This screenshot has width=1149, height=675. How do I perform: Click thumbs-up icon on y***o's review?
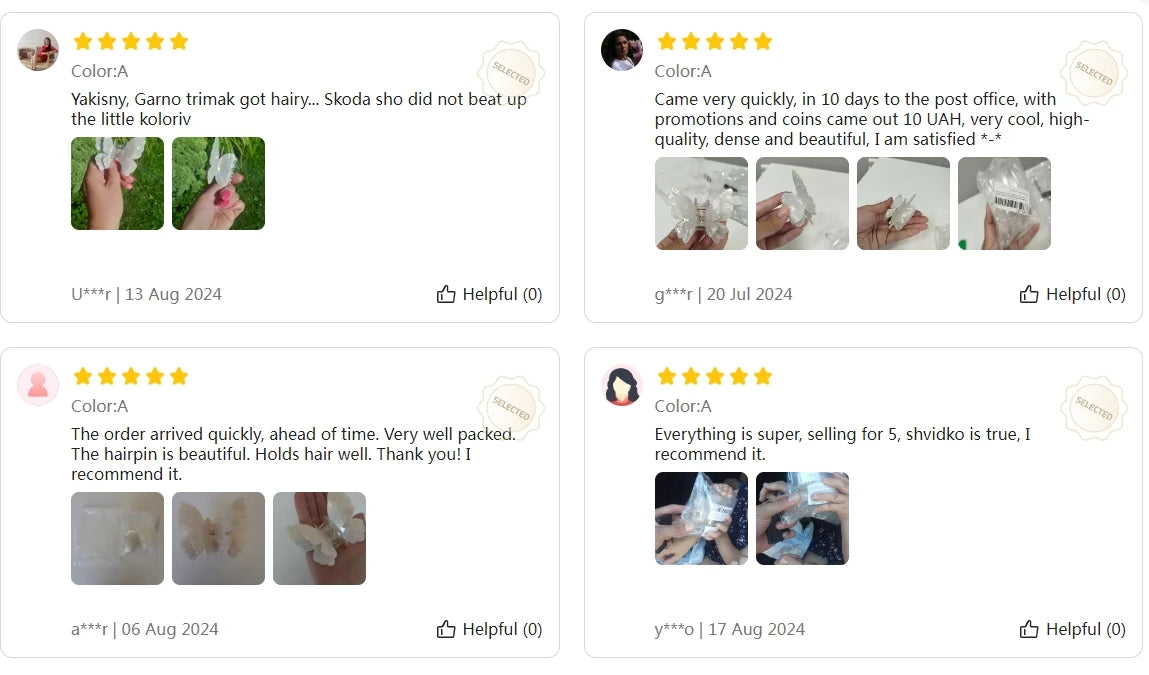pyautogui.click(x=1029, y=629)
